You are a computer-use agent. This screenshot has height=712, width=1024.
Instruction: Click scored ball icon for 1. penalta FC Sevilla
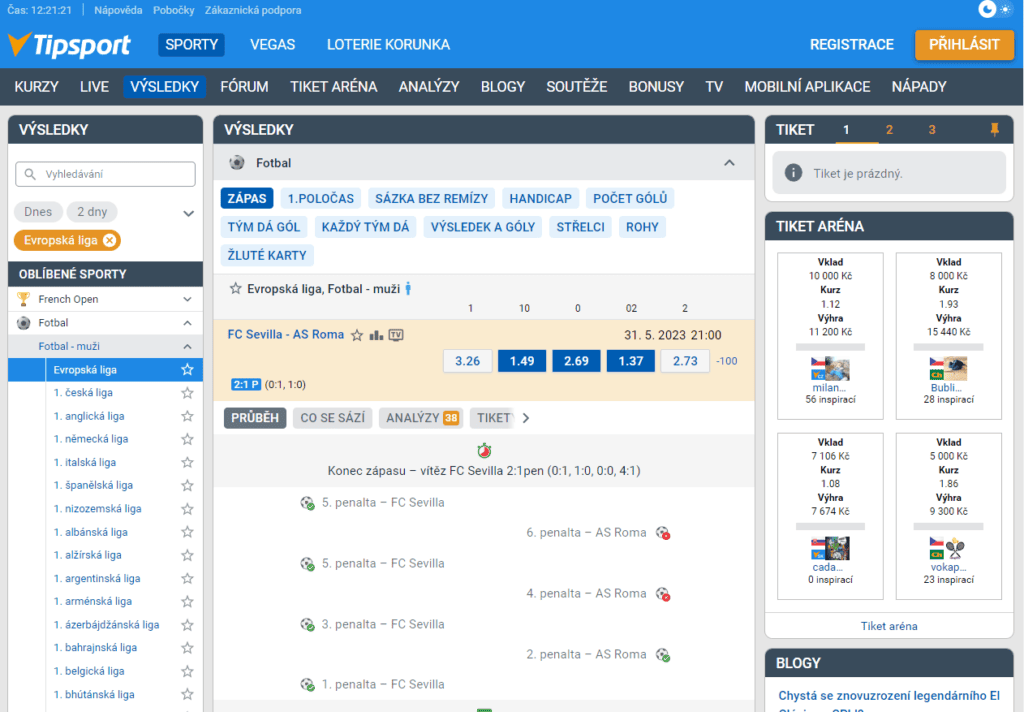click(308, 685)
